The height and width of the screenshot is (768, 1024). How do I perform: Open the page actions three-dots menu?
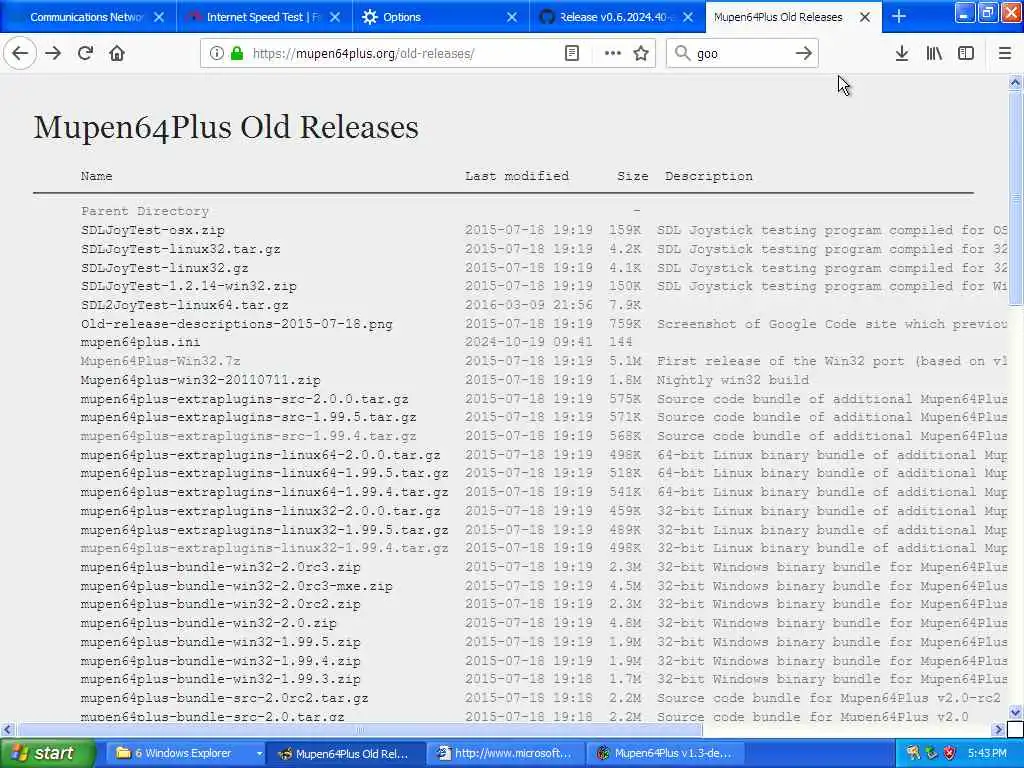613,54
